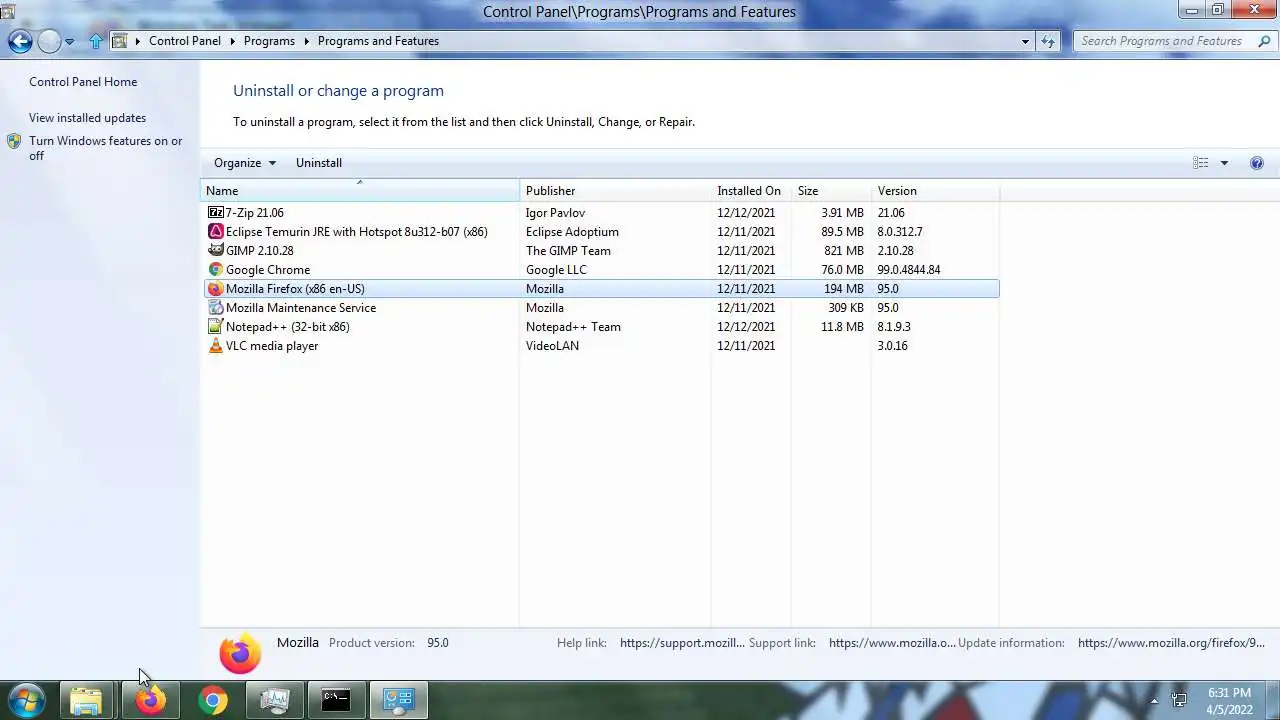The image size is (1280, 720).
Task: Click the Igor Pavlov publisher cell
Action: coord(555,213)
